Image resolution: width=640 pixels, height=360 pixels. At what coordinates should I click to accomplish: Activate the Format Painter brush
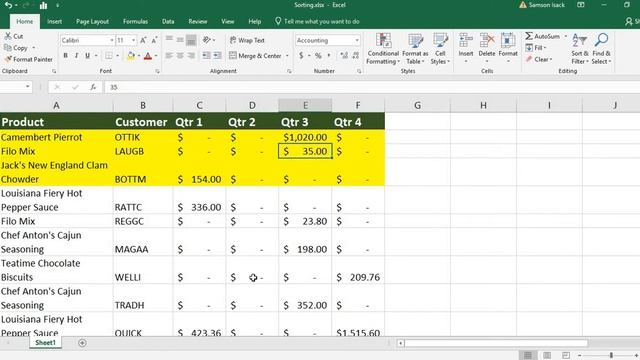[x=8, y=59]
